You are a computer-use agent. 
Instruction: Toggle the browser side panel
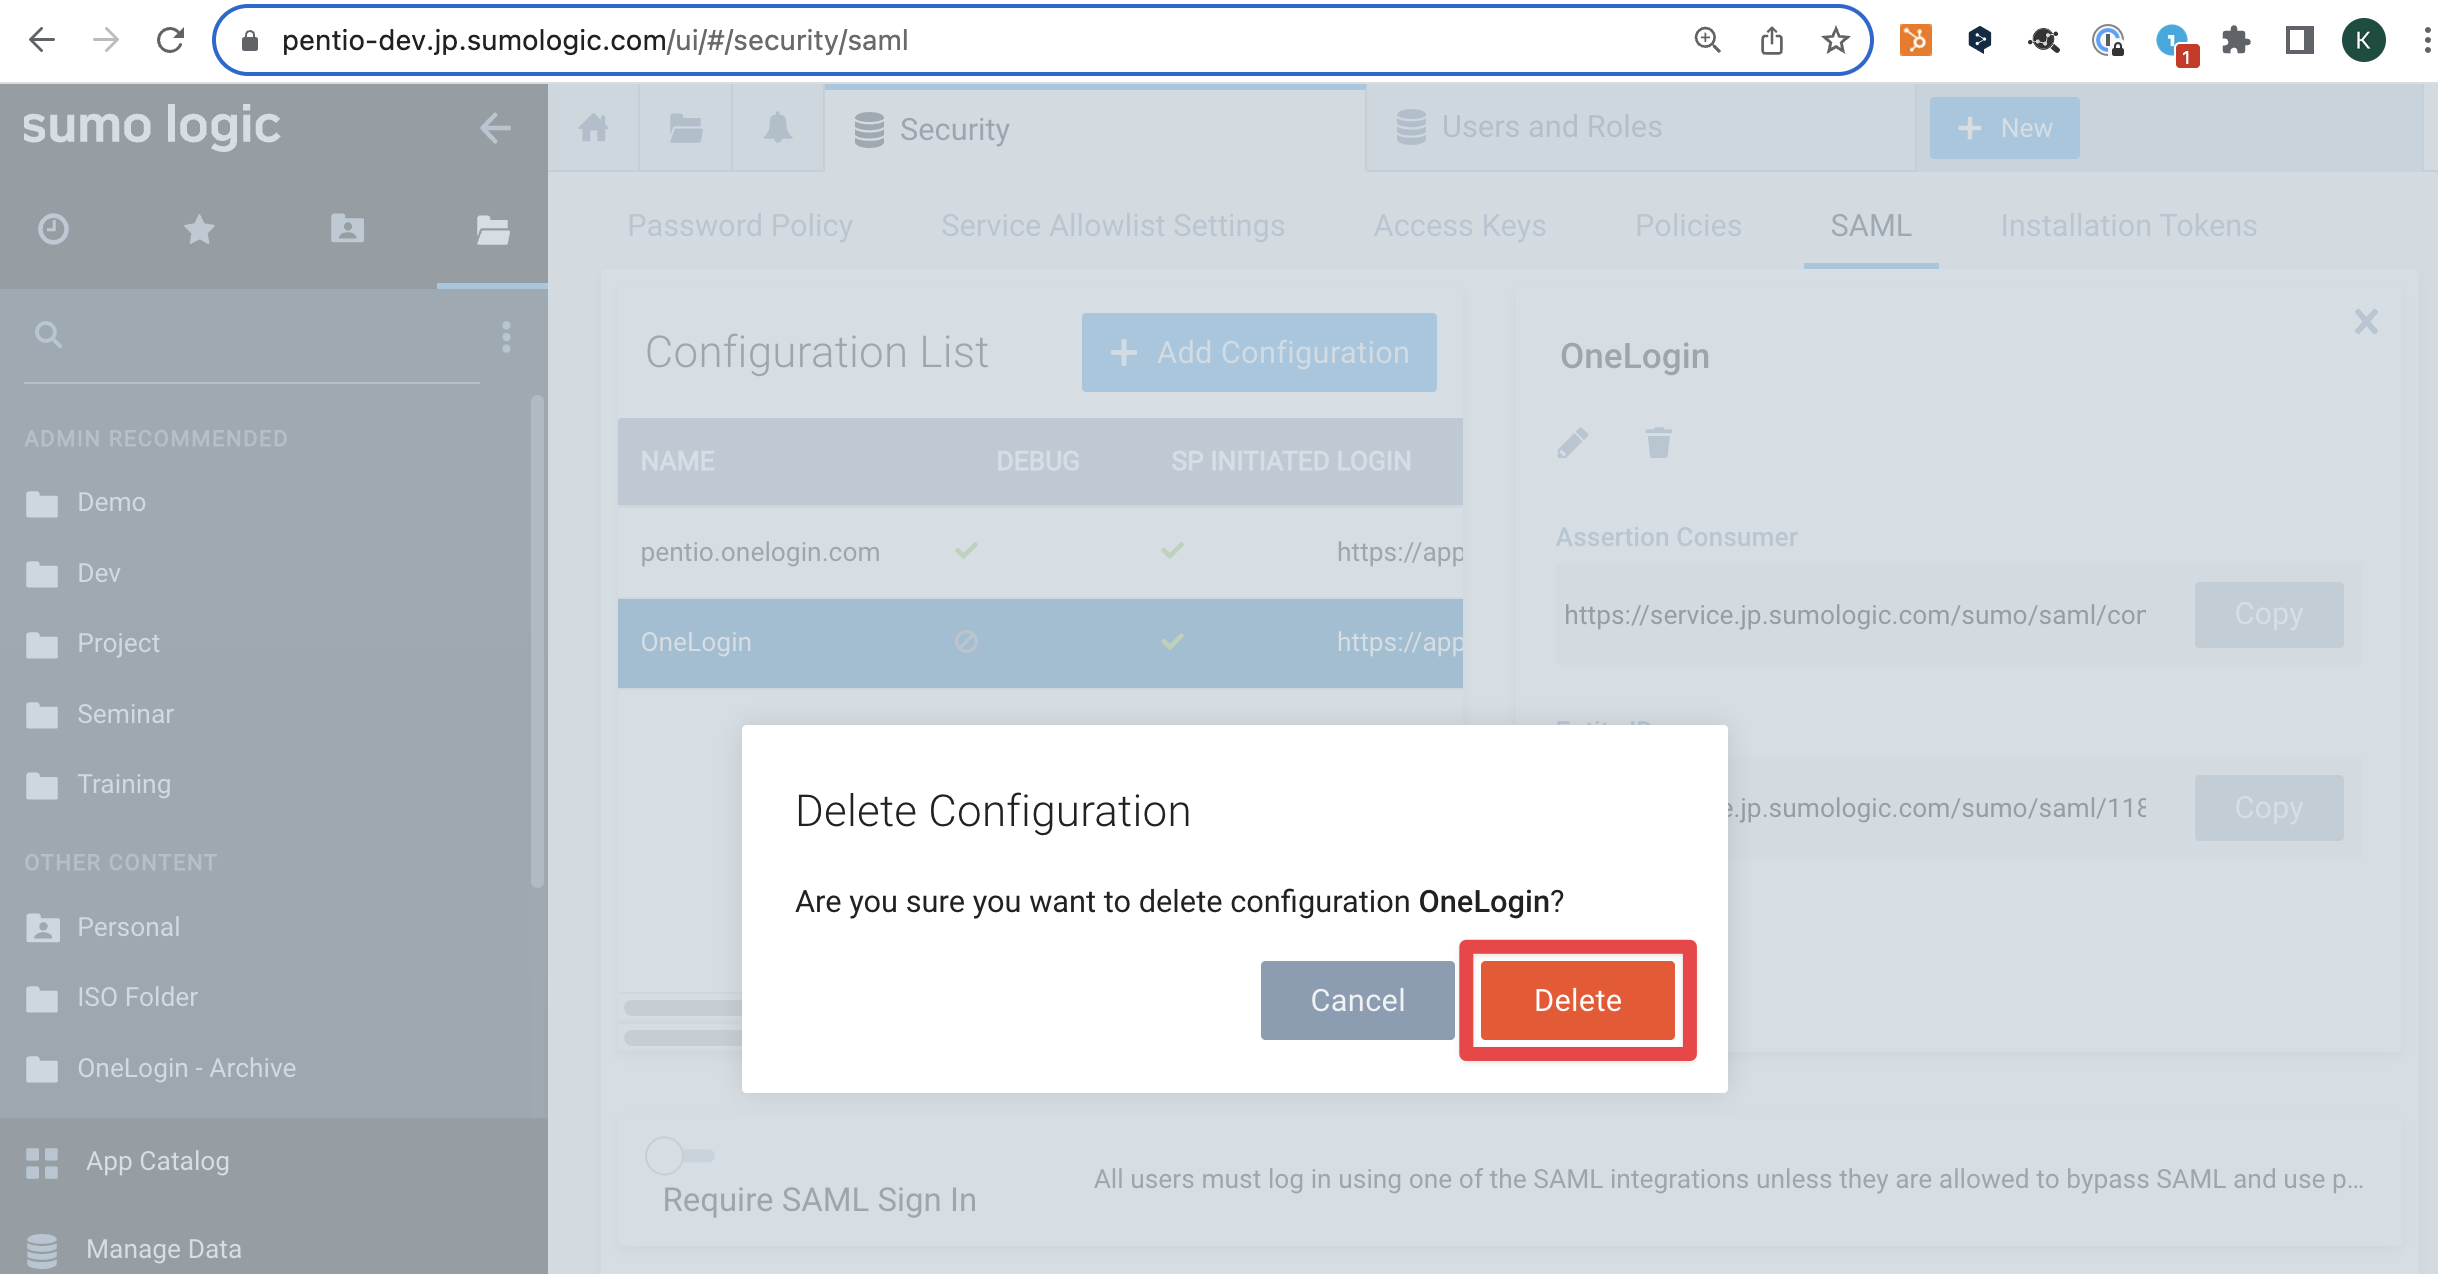2299,40
